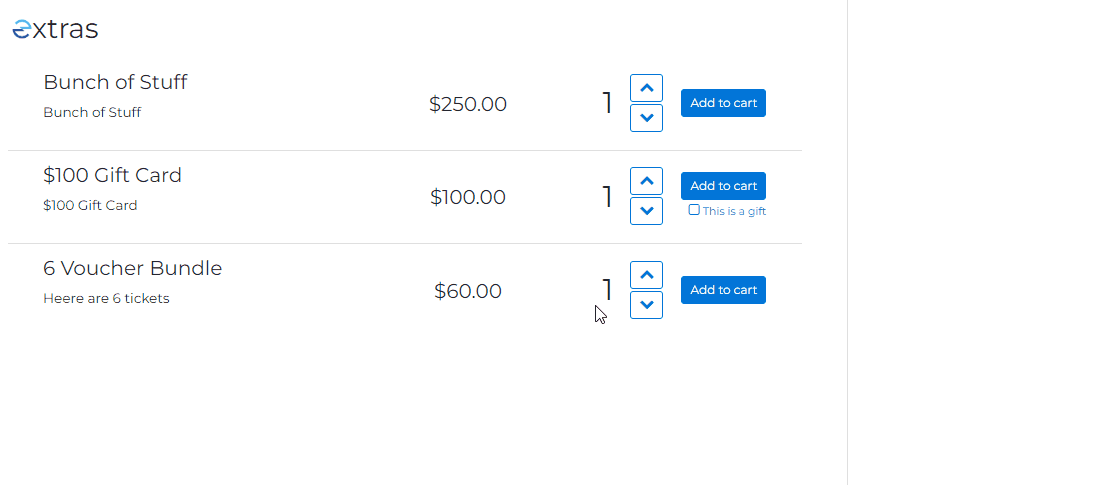Raise the $100 Gift Card quantity with the up chevron
Image resolution: width=1111 pixels, height=485 pixels.
pyautogui.click(x=646, y=181)
